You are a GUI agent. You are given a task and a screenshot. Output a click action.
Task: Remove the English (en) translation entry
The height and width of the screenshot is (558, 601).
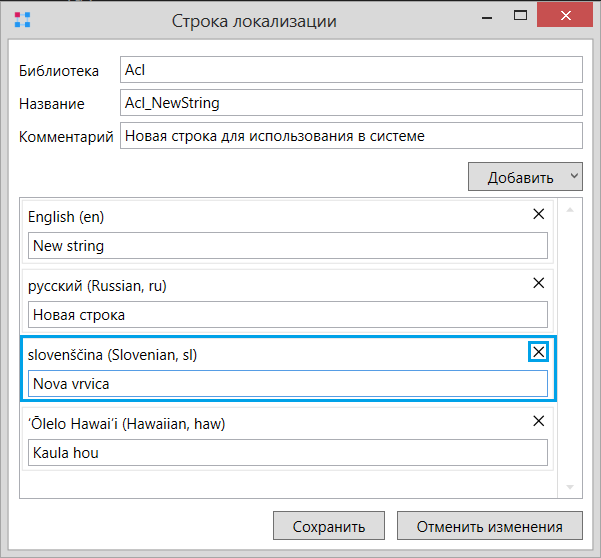[539, 214]
